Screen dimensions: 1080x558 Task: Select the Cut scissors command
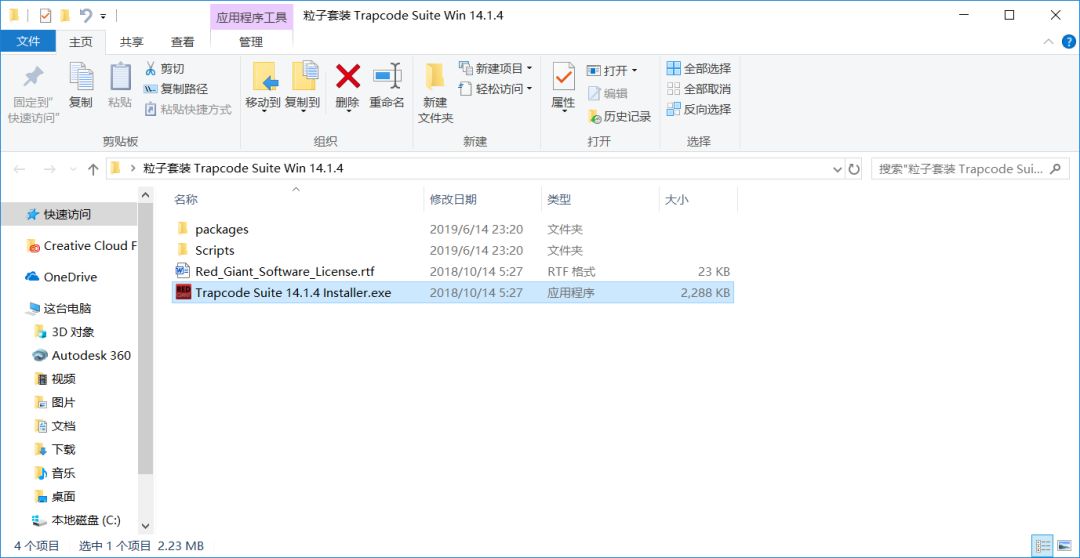click(x=164, y=69)
